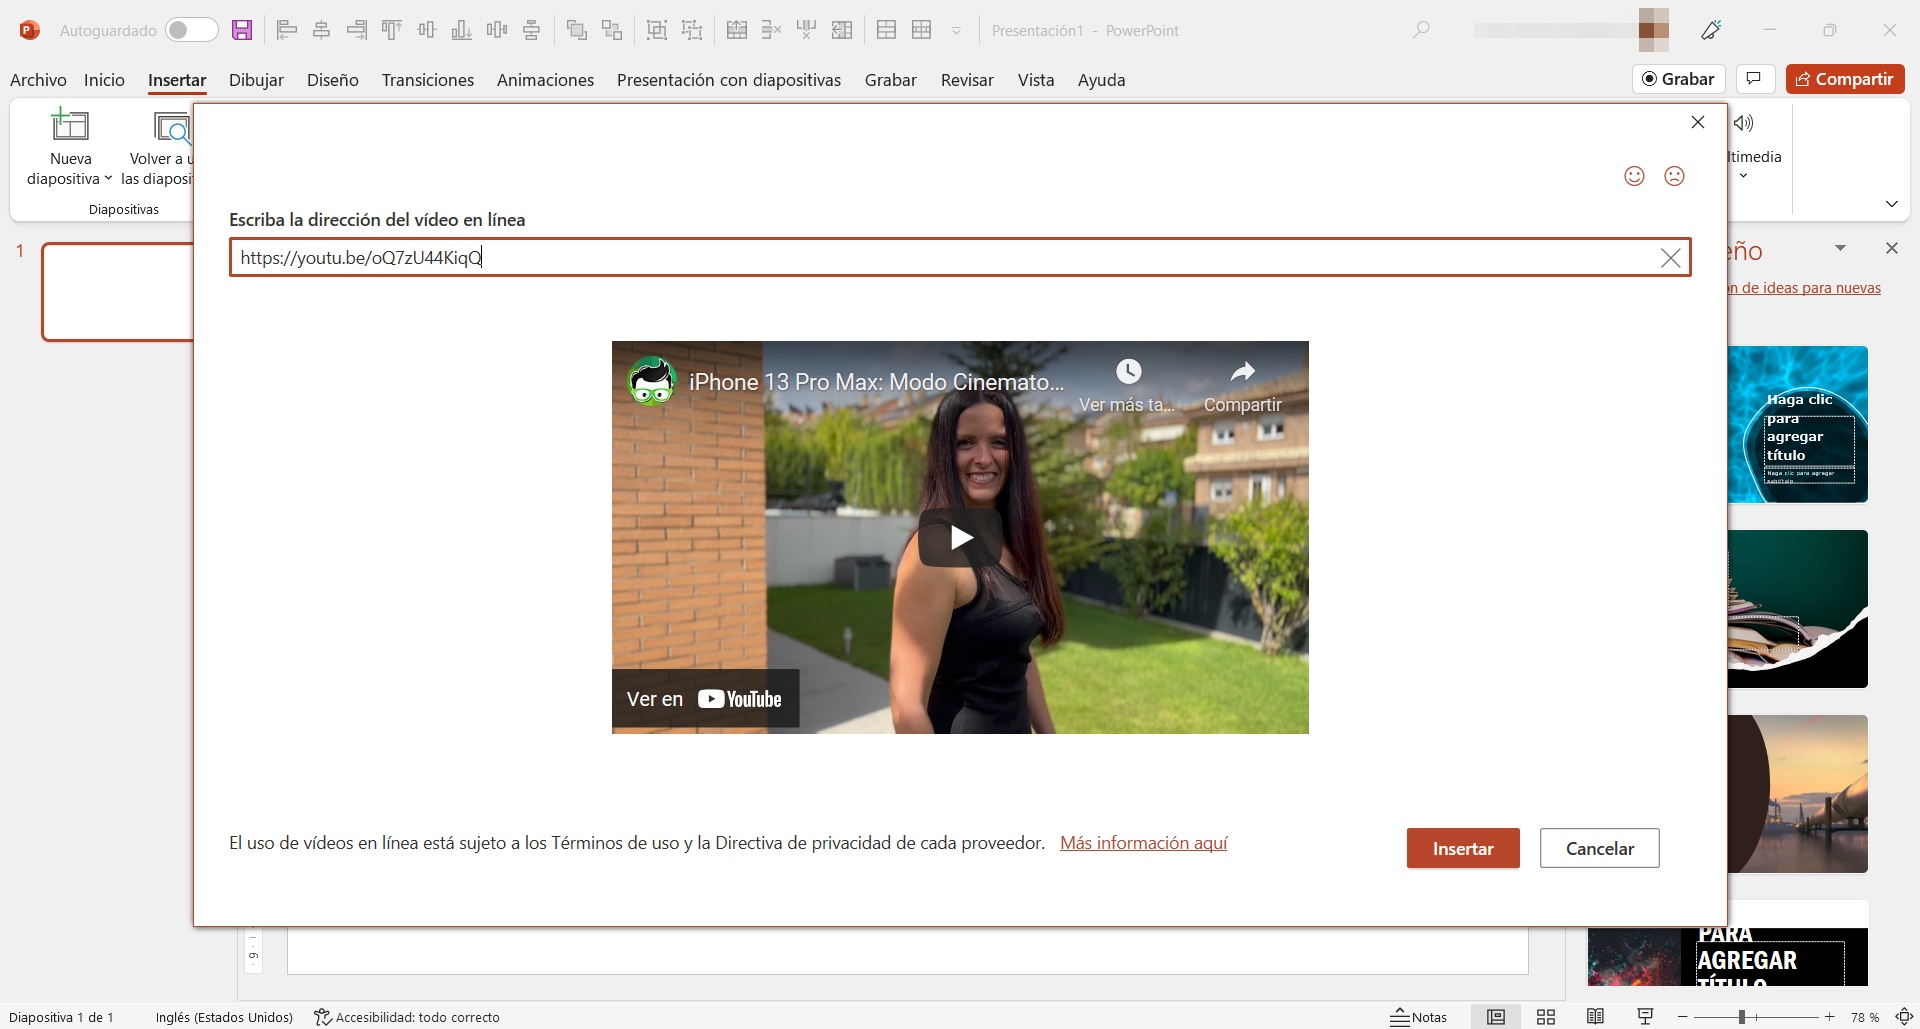Click the zoom slider handle in status bar

(x=1742, y=1017)
